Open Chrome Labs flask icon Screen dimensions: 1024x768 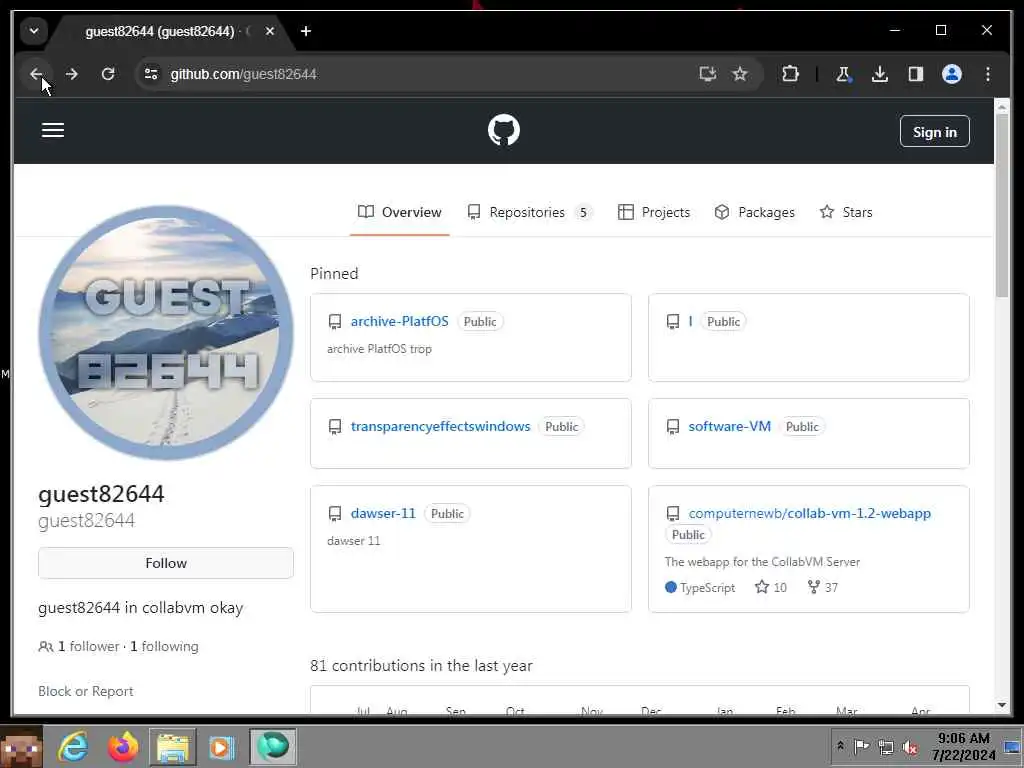[x=844, y=74]
